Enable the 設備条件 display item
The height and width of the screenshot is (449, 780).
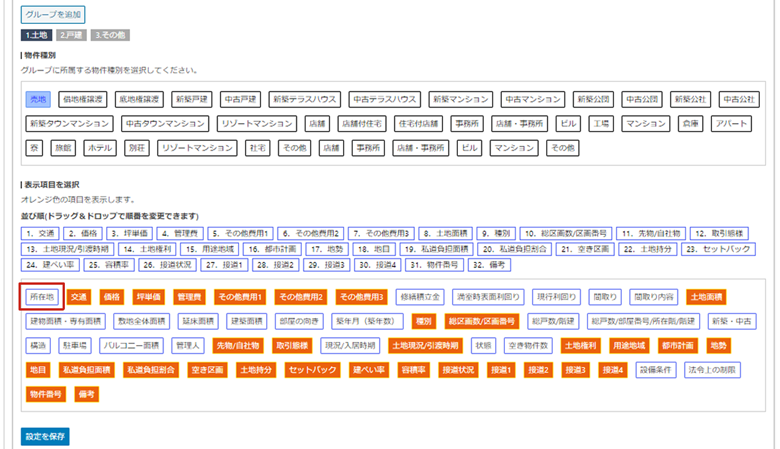654,370
